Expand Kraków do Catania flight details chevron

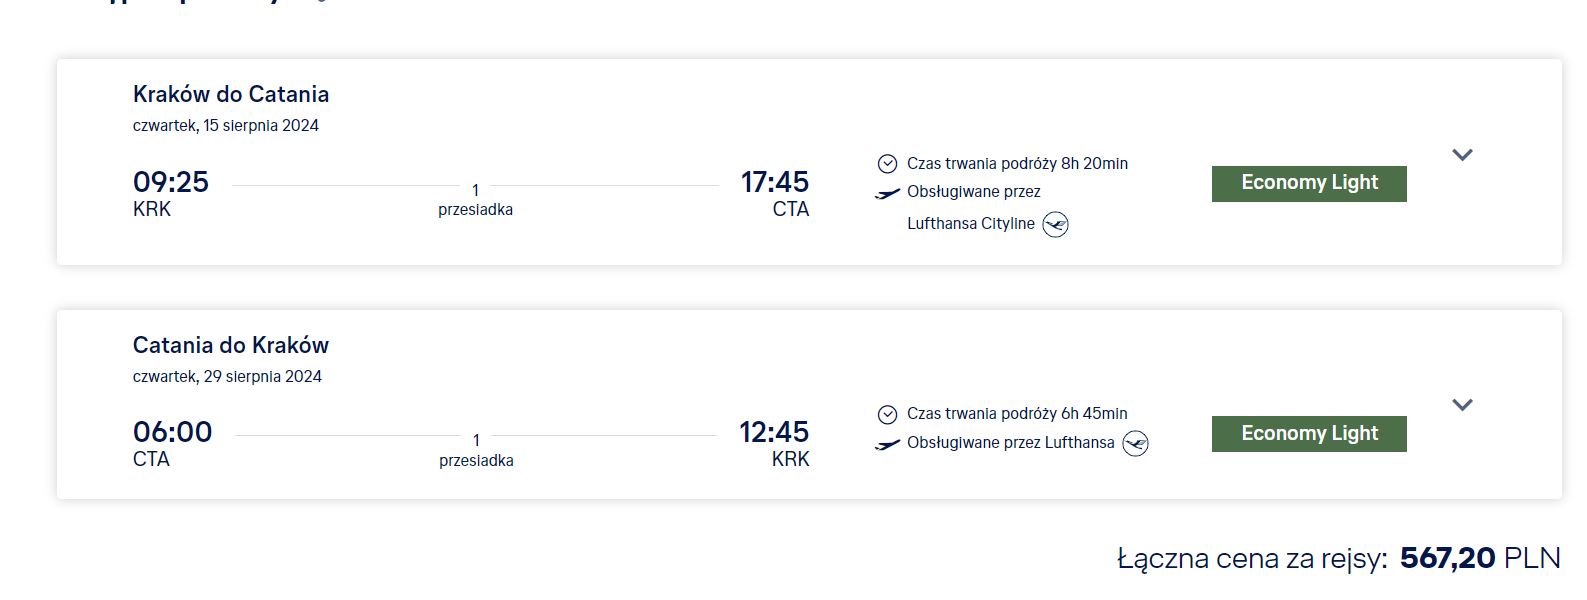coord(1462,155)
